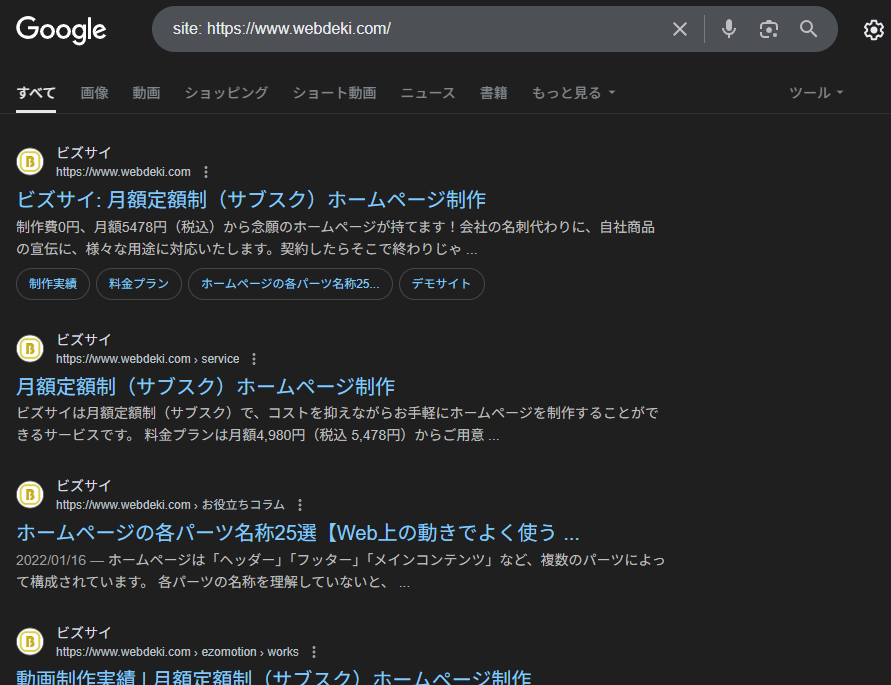The height and width of the screenshot is (685, 891).
Task: Click the snippet starting ビズサイは月額定額制
Action: [x=337, y=424]
